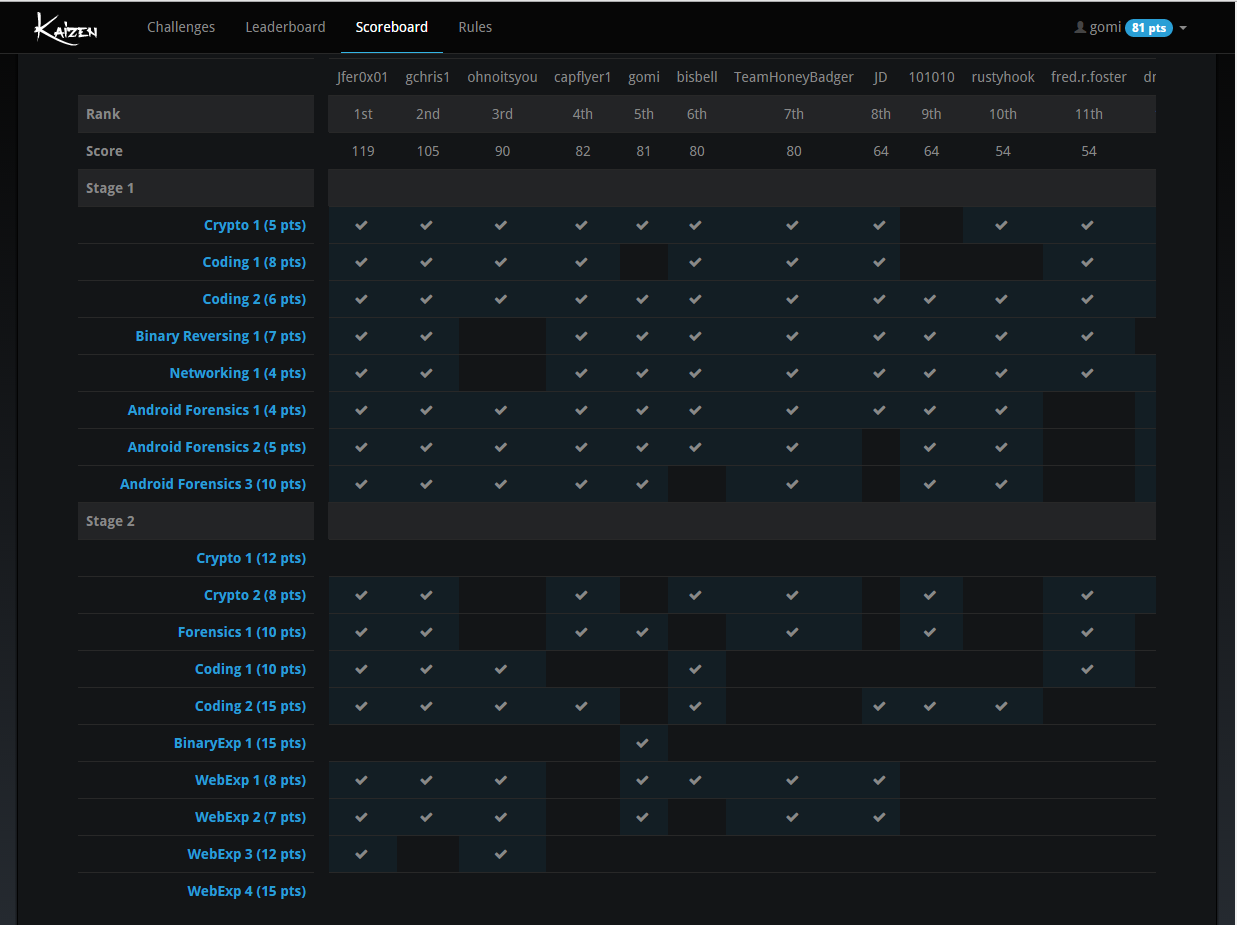Open Crypto 2 (8 pts) challenge
This screenshot has width=1237, height=925.
pos(255,595)
